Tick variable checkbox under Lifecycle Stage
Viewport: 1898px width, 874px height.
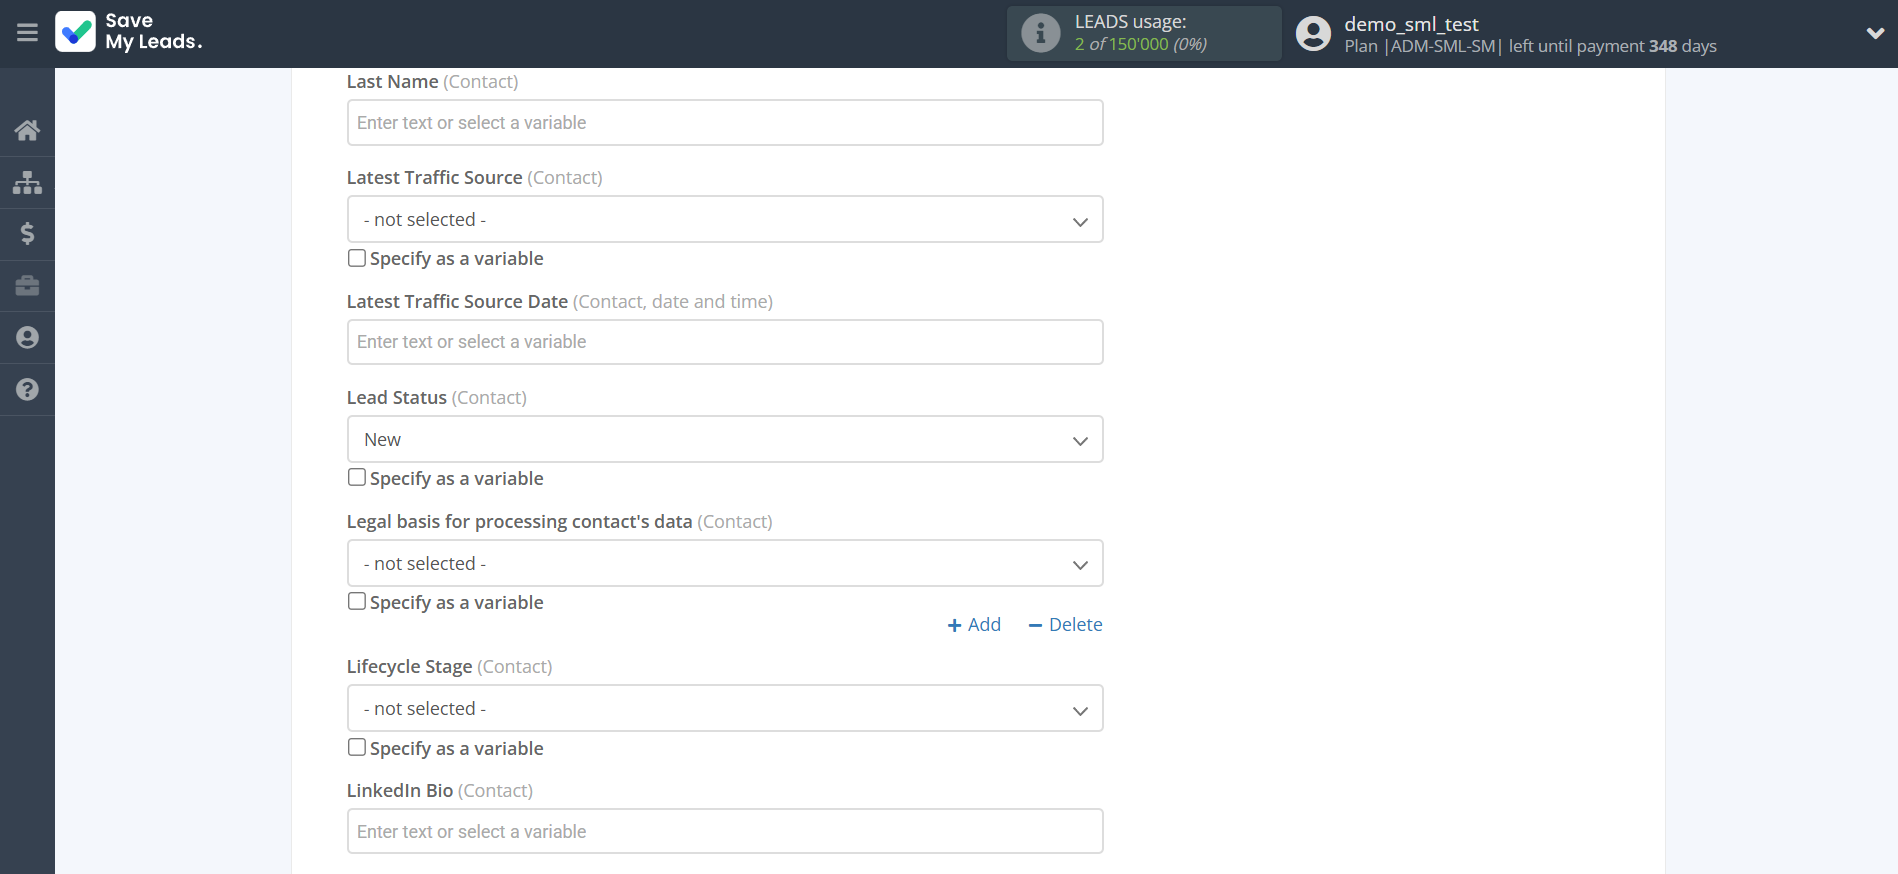357,748
